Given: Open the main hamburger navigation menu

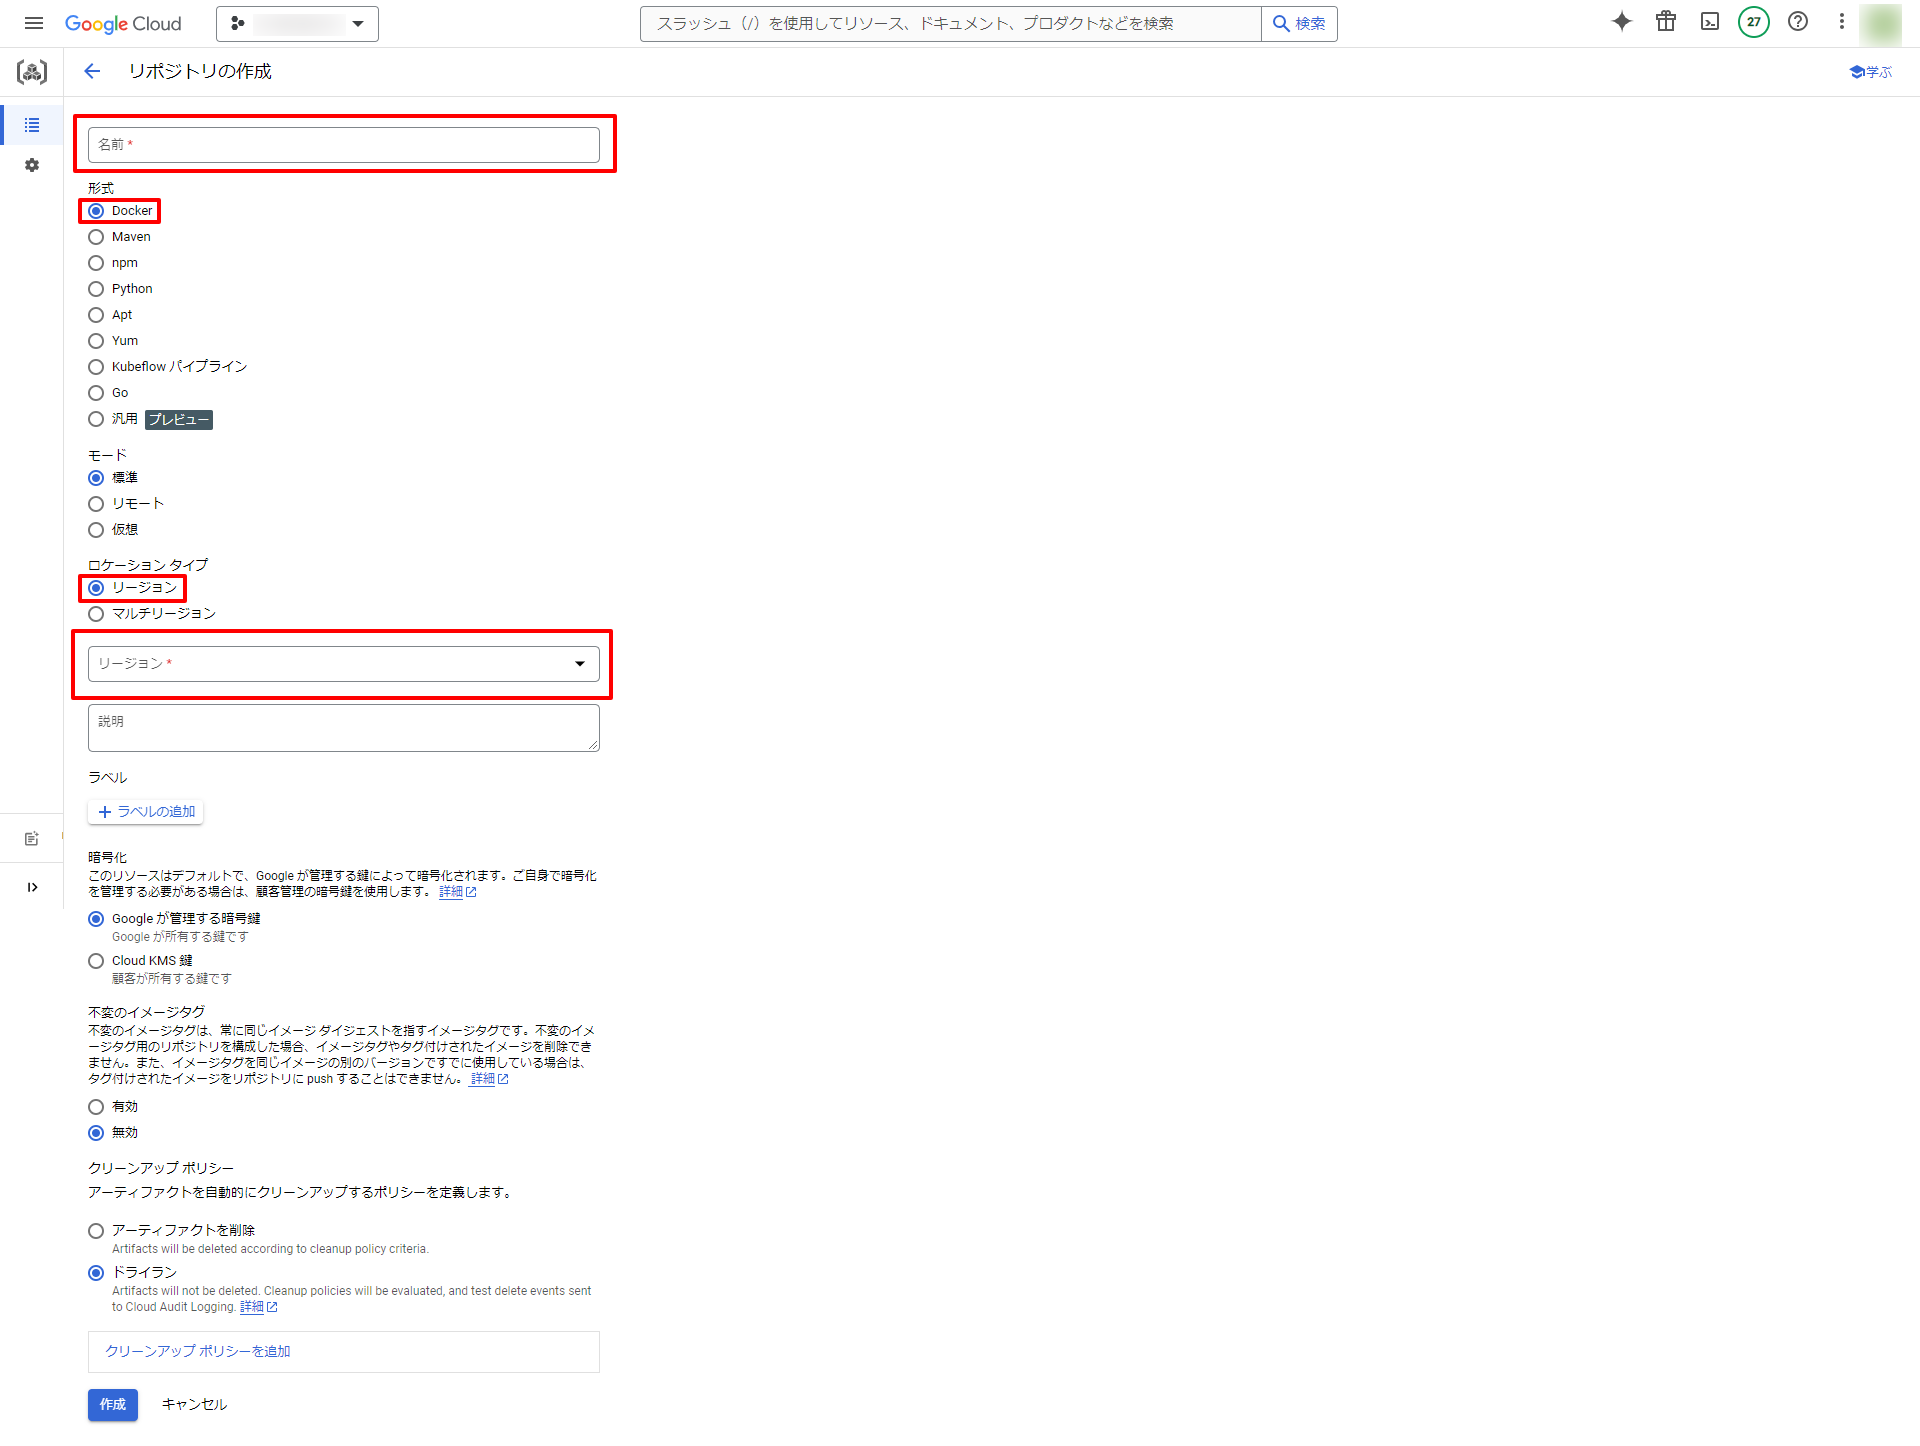Looking at the screenshot, I should [33, 23].
